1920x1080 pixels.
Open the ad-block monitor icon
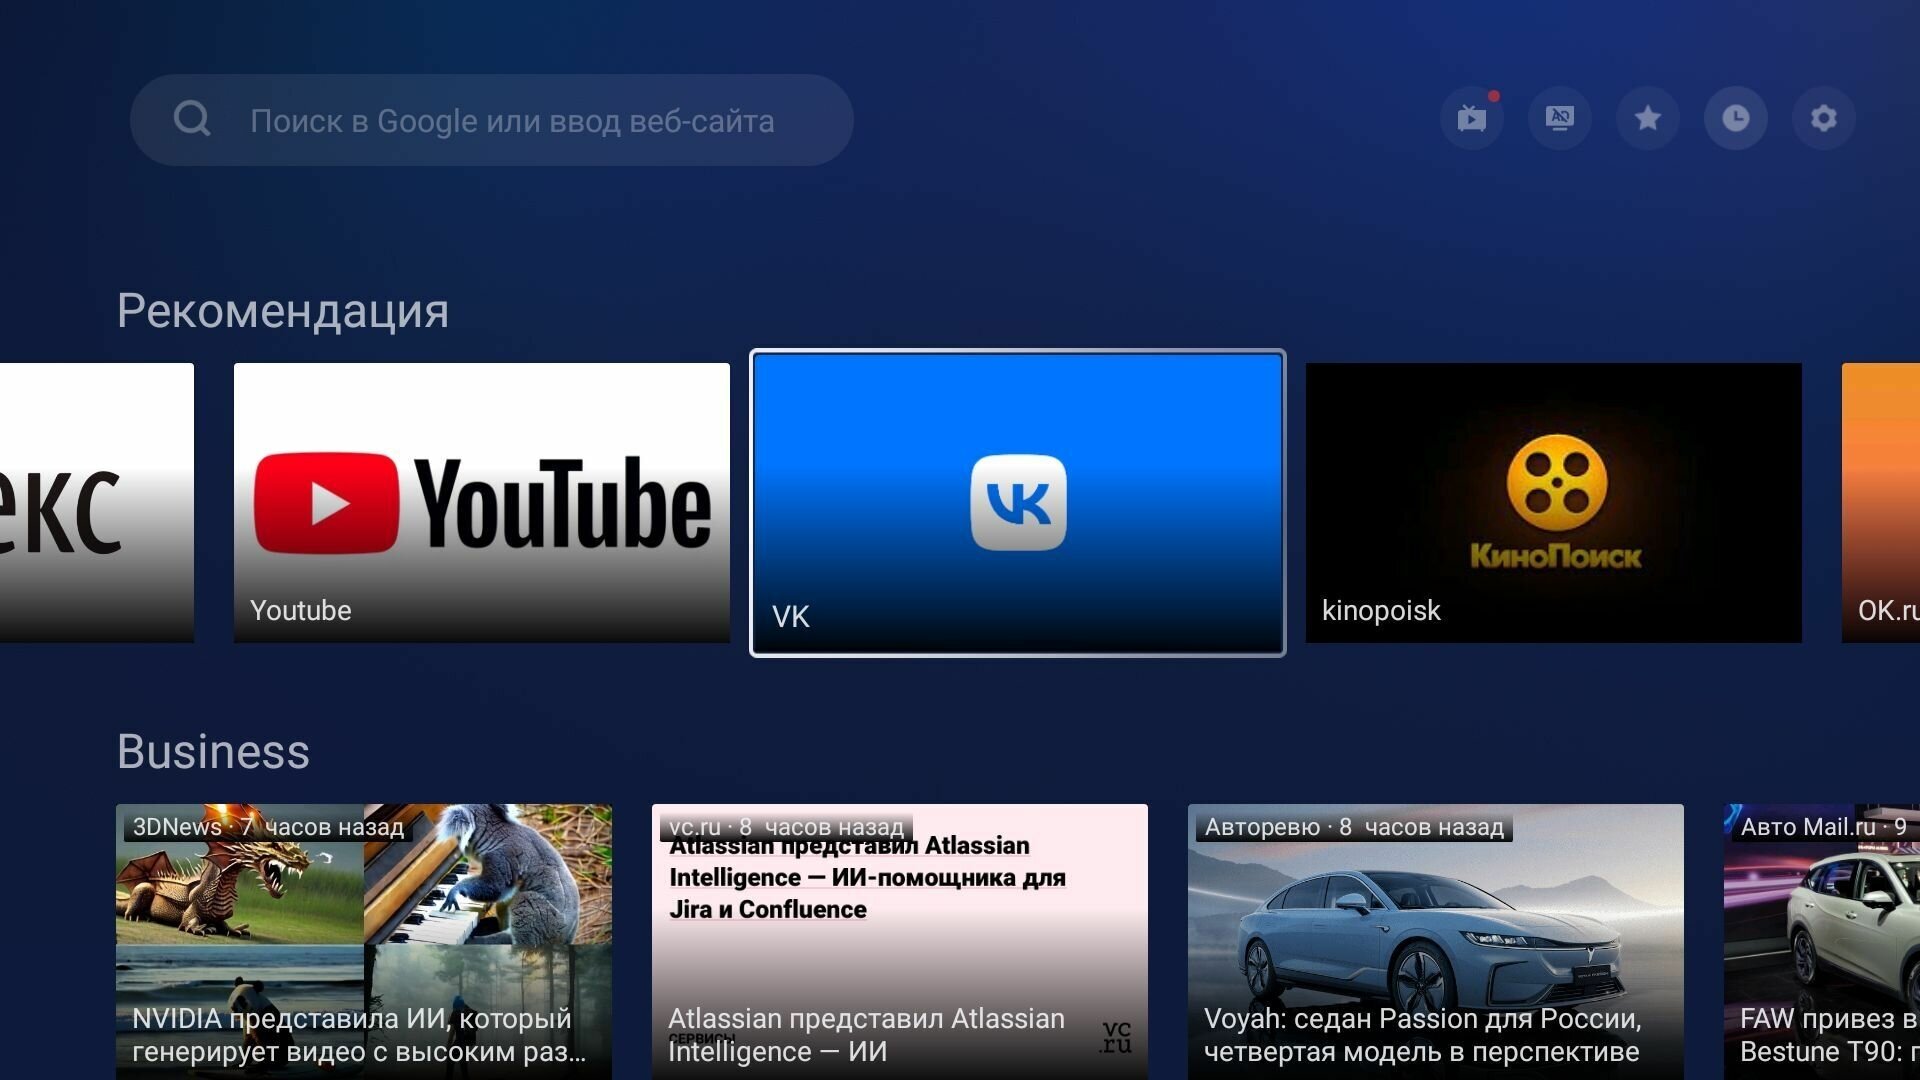click(x=1560, y=118)
